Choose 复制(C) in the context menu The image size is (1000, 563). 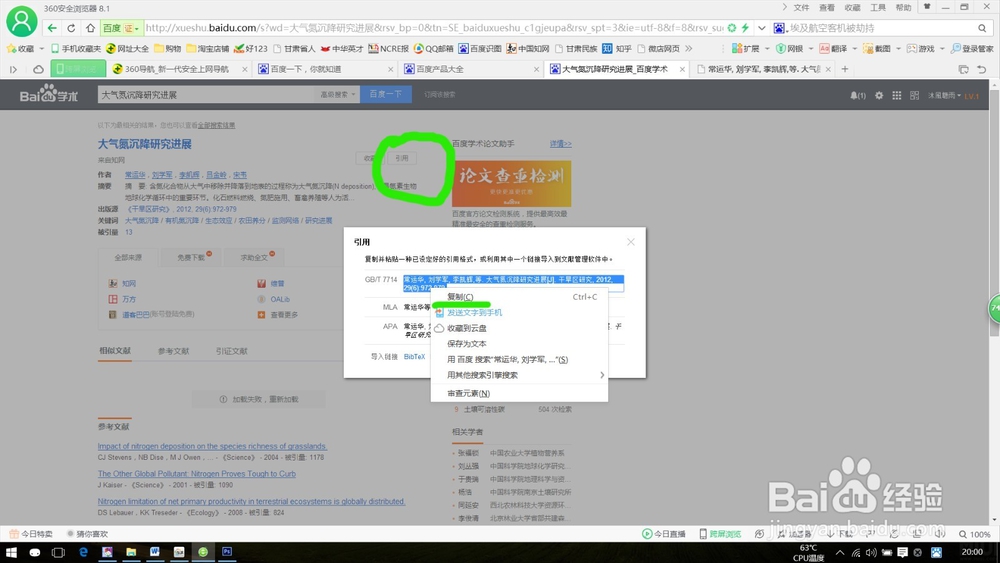[x=519, y=296]
